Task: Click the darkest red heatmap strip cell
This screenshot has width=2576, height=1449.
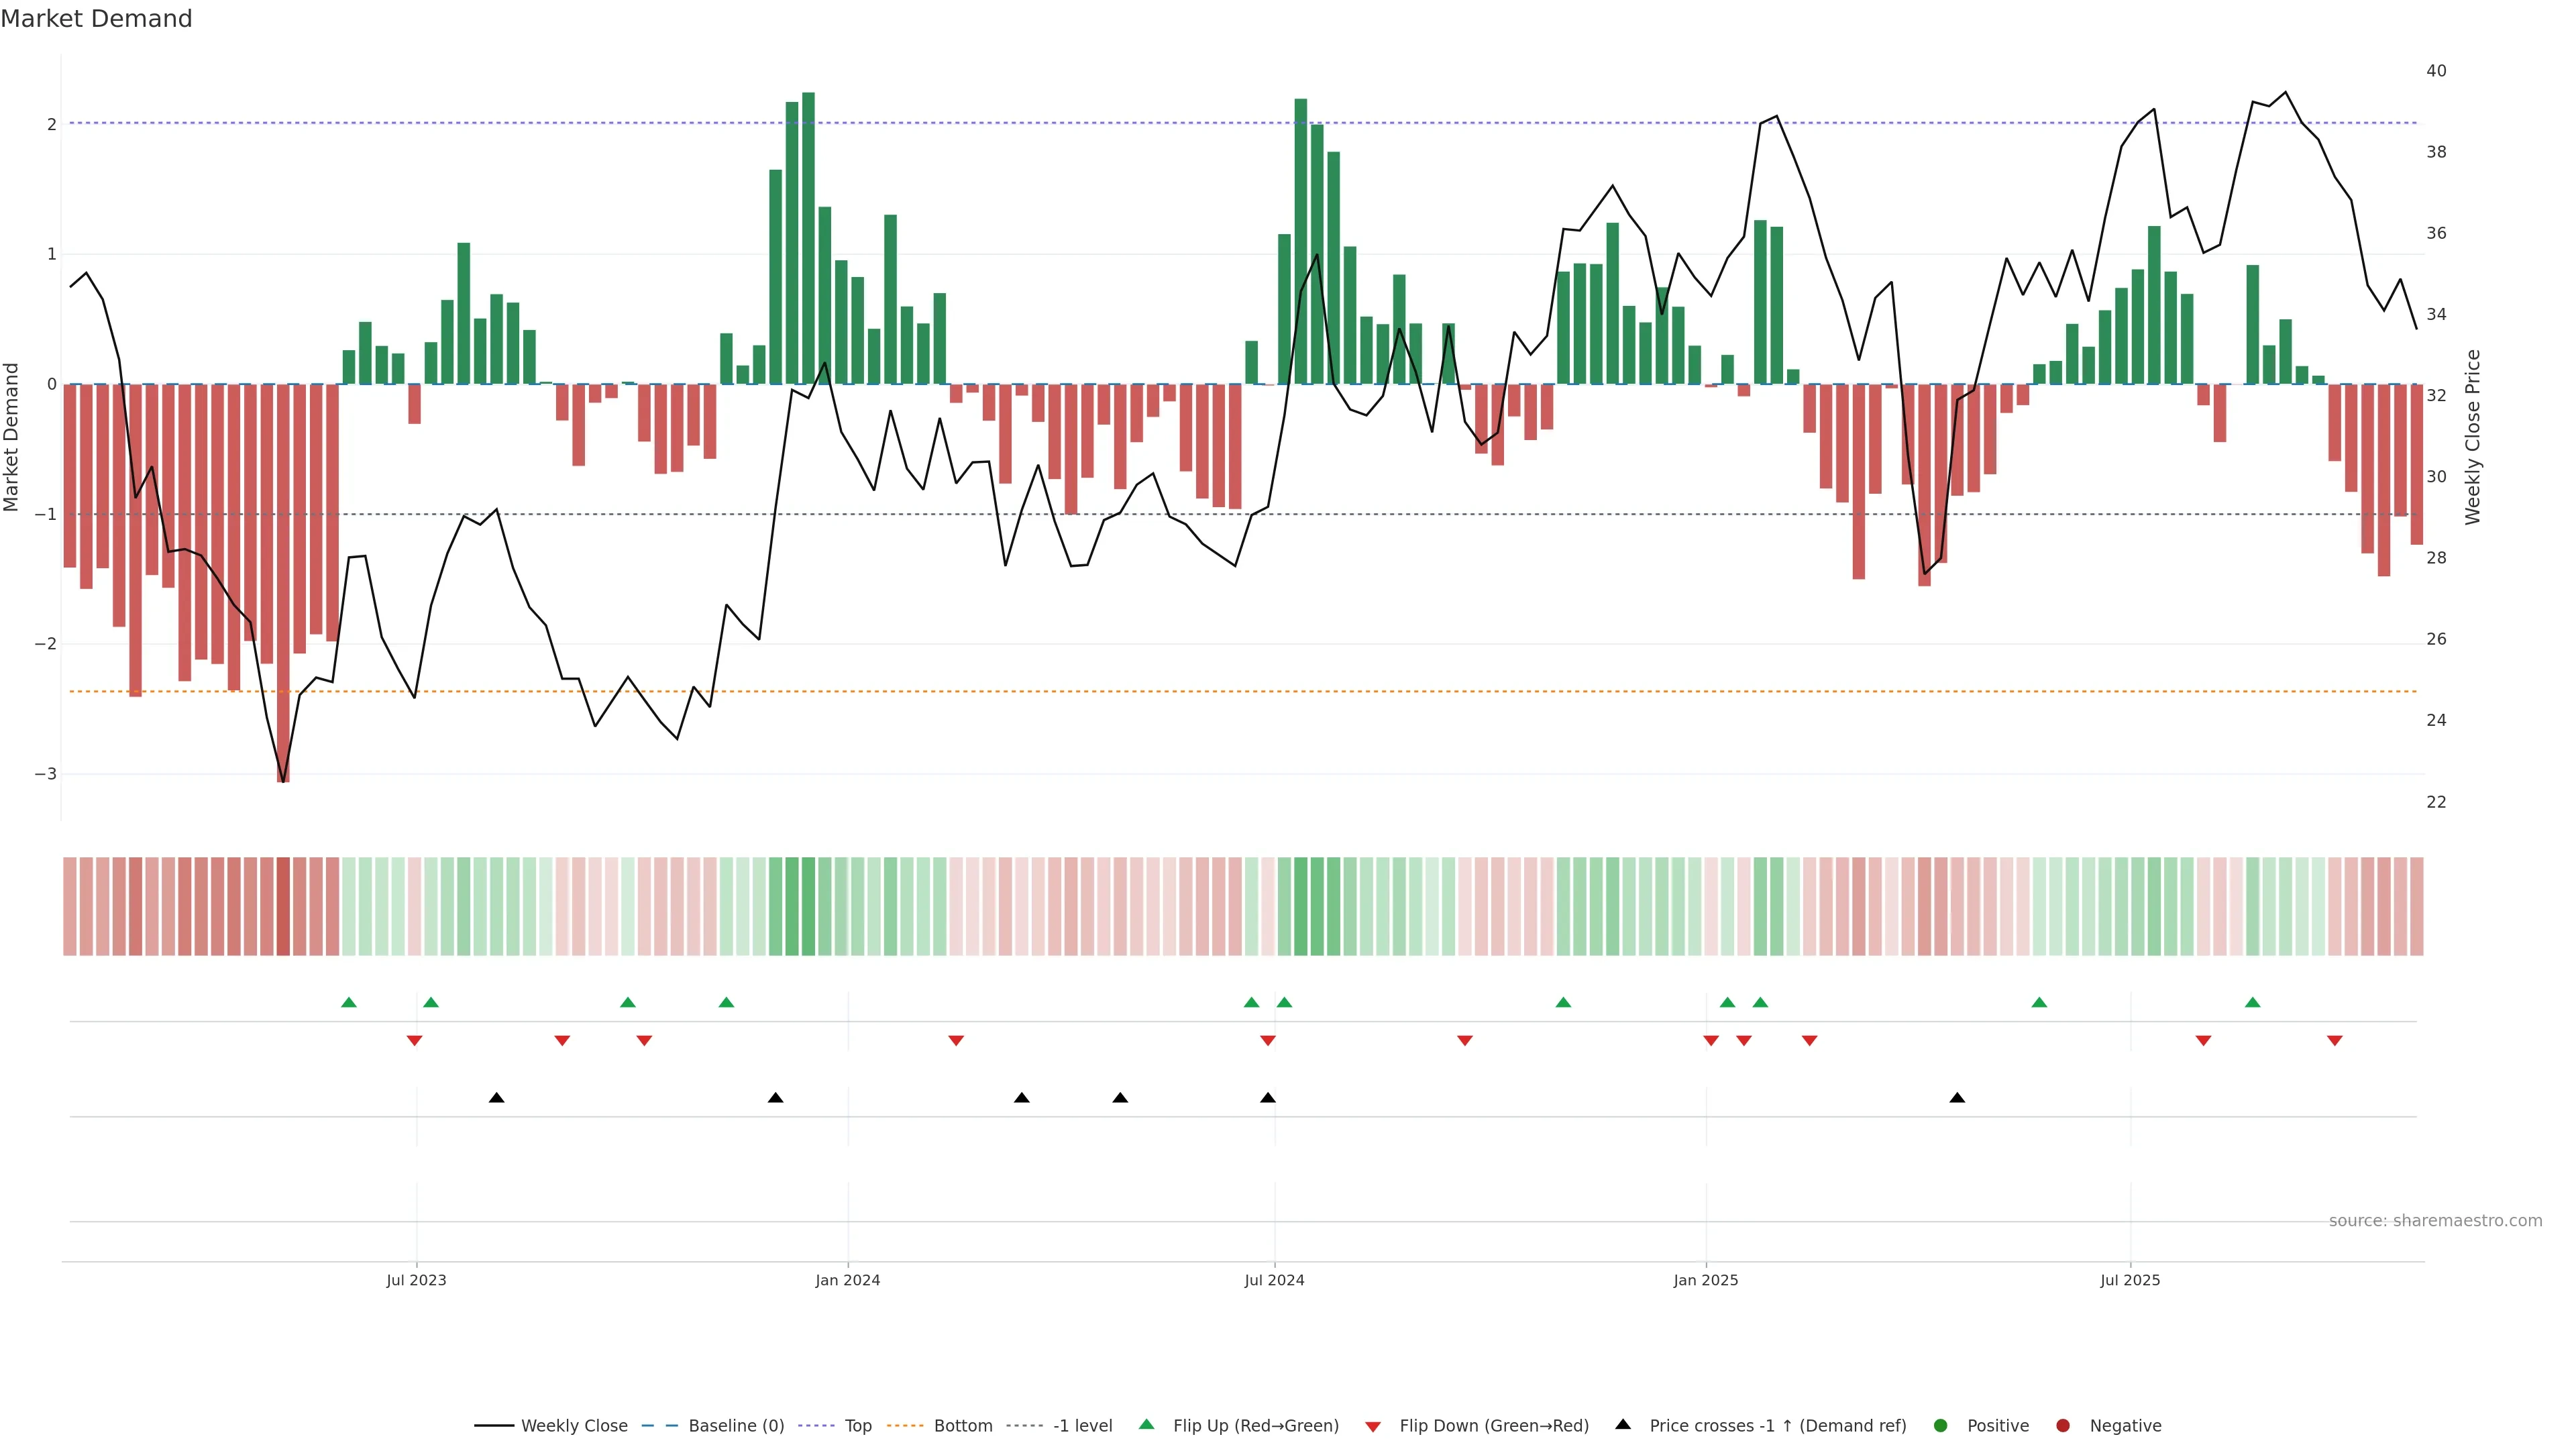Action: 283,906
